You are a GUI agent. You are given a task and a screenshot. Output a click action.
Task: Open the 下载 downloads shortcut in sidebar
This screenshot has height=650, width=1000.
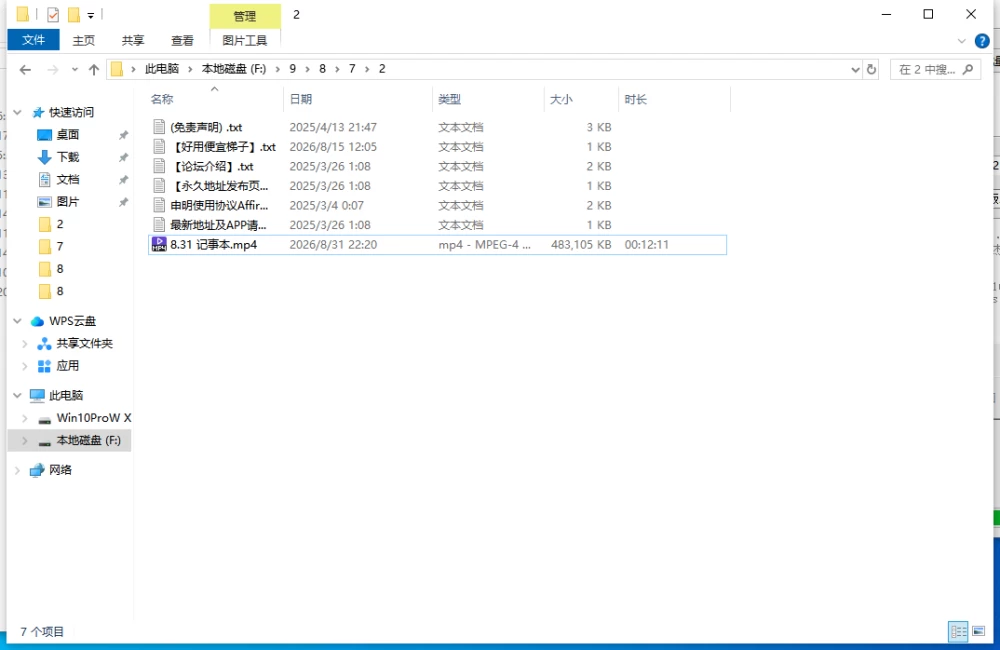[x=67, y=157]
